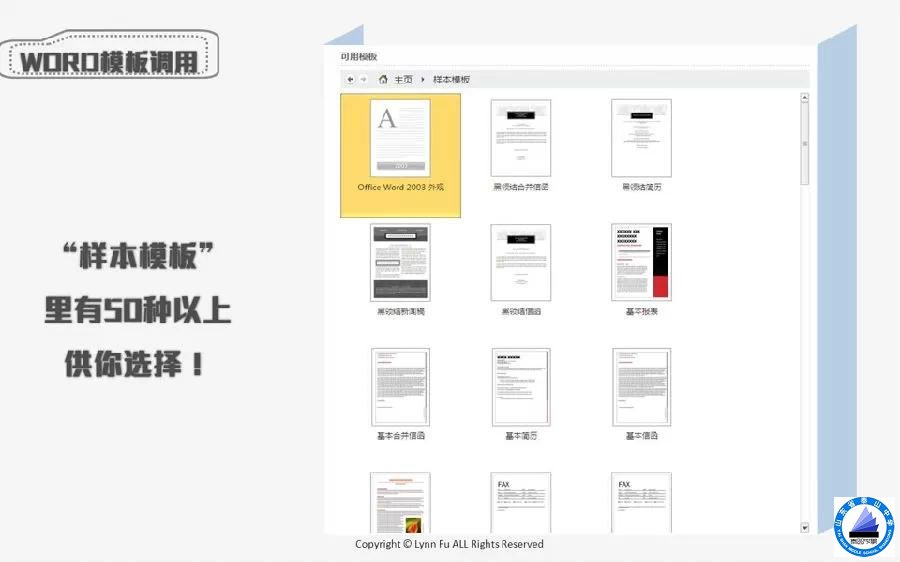Click the back arrow navigation button
This screenshot has width=900, height=562.
pyautogui.click(x=350, y=79)
